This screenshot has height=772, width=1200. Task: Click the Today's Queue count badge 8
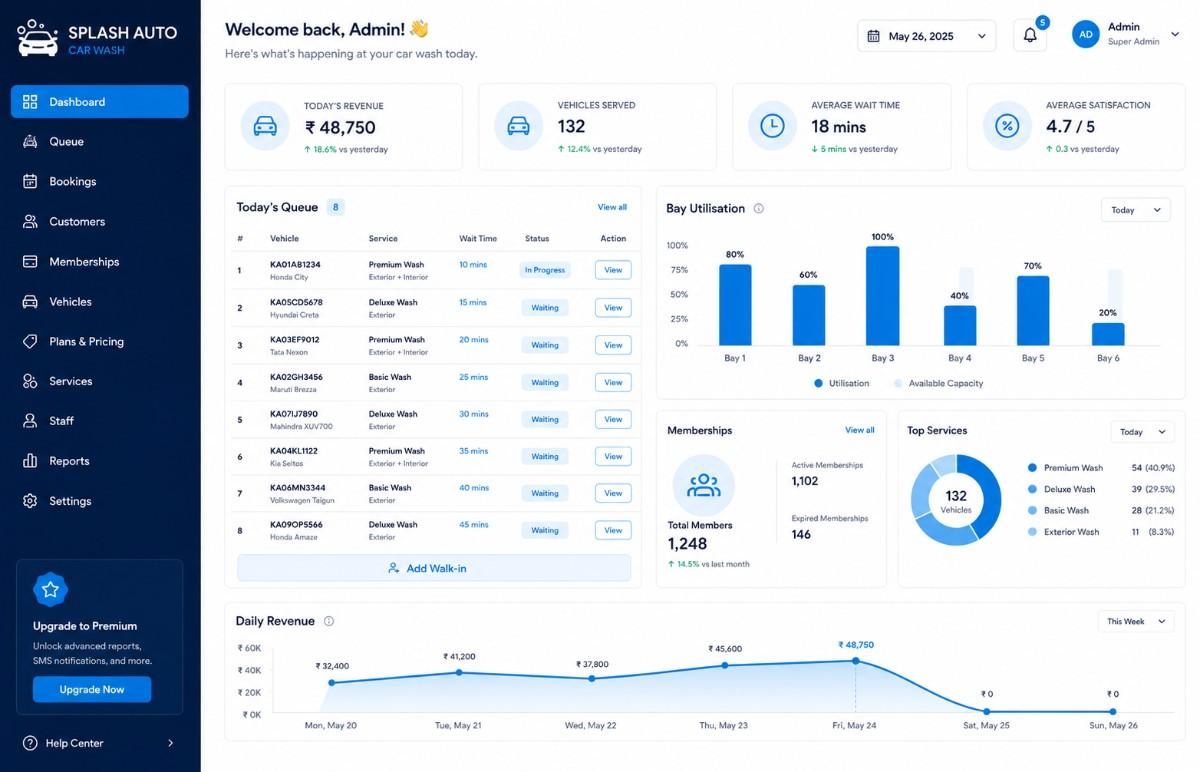pyautogui.click(x=336, y=208)
